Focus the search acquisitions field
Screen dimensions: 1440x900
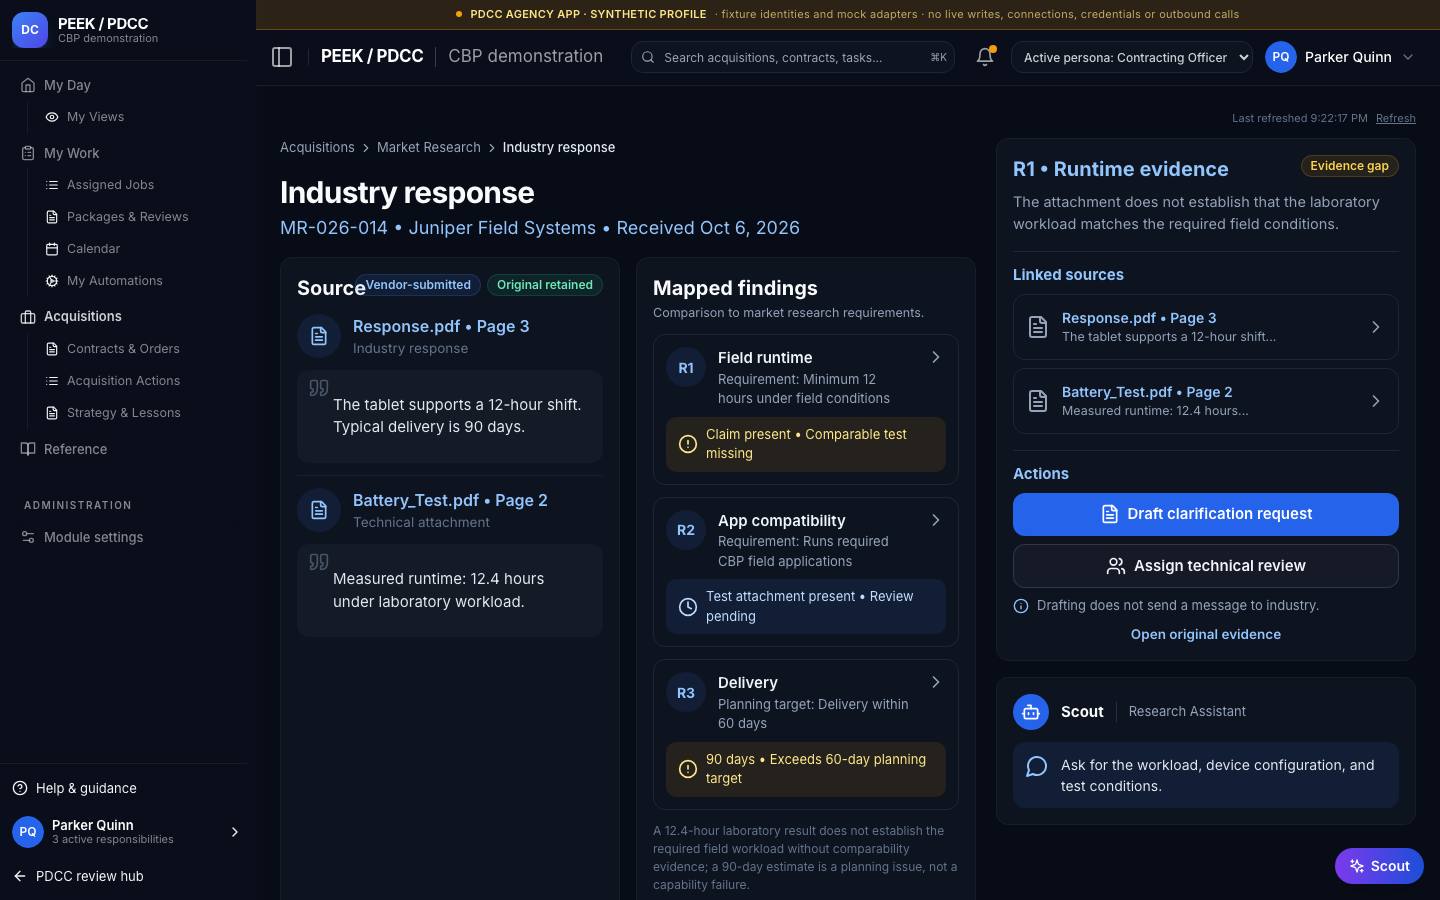click(x=793, y=57)
